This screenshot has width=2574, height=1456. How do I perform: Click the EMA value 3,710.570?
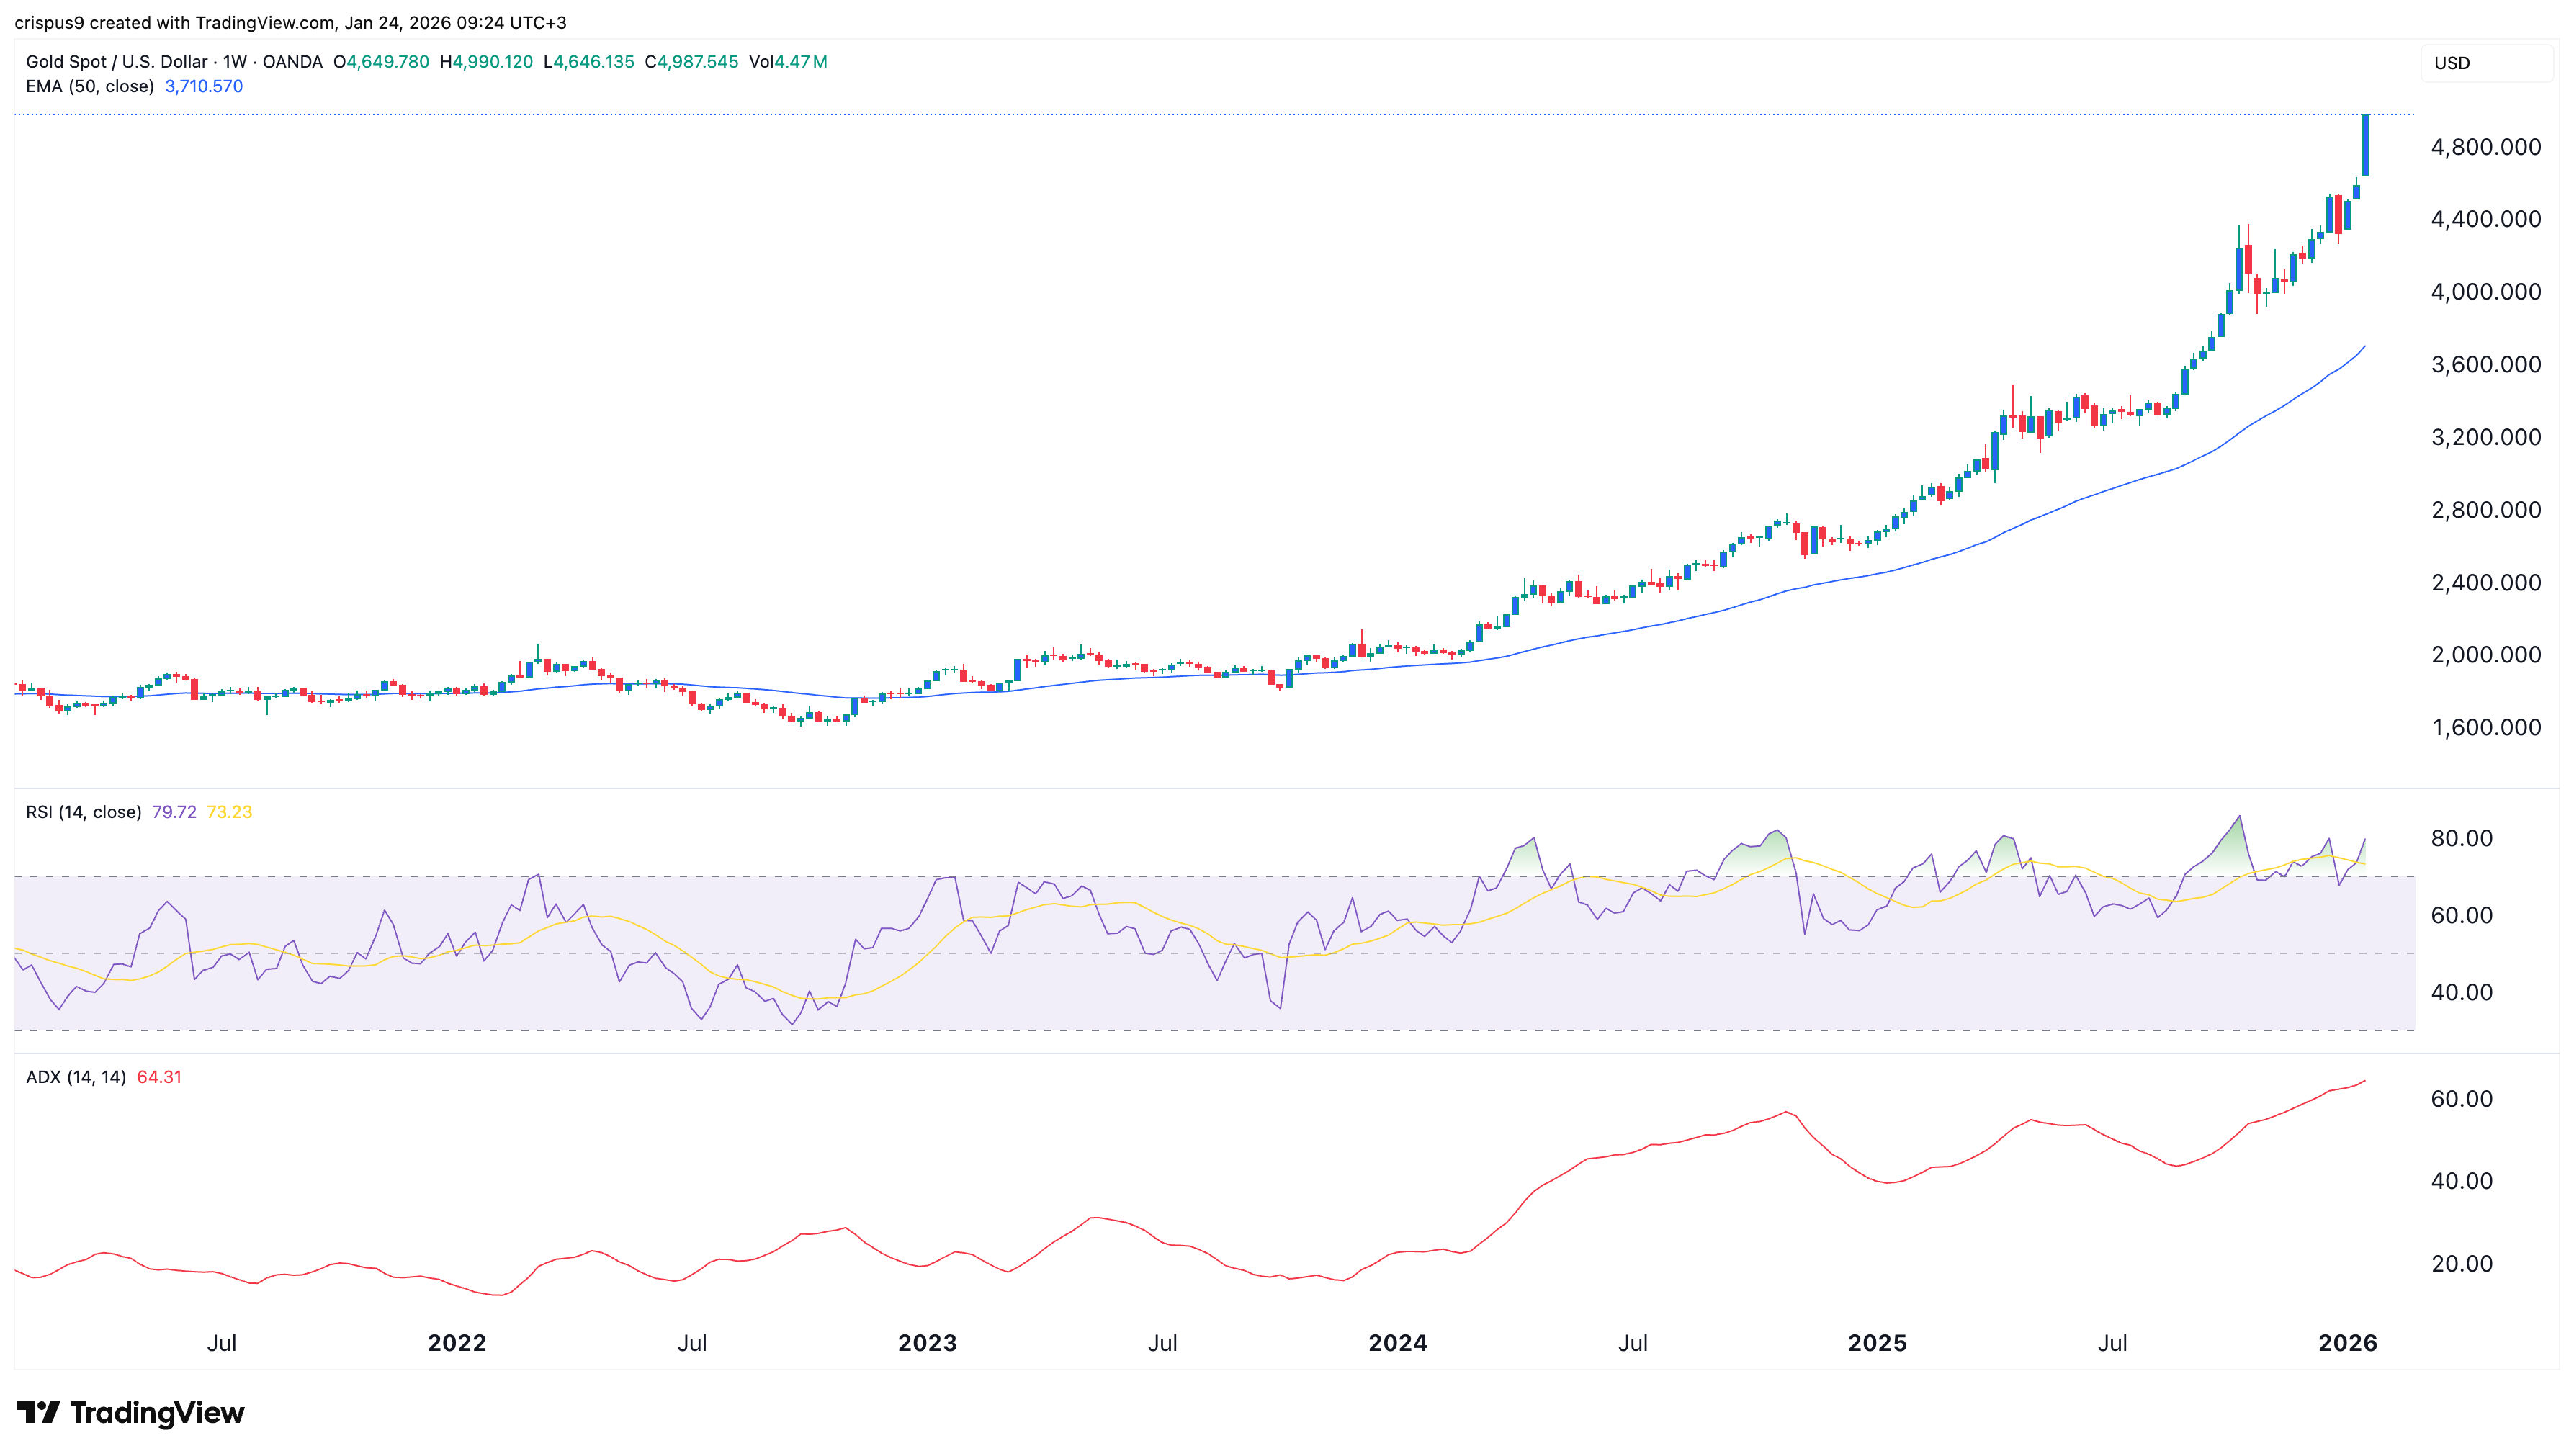click(x=204, y=87)
